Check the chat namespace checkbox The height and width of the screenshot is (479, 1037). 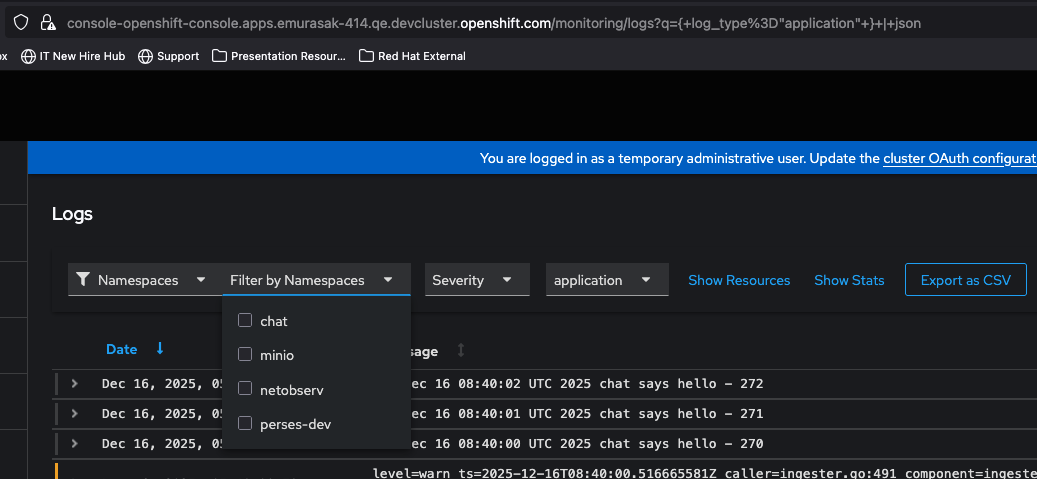click(x=245, y=321)
